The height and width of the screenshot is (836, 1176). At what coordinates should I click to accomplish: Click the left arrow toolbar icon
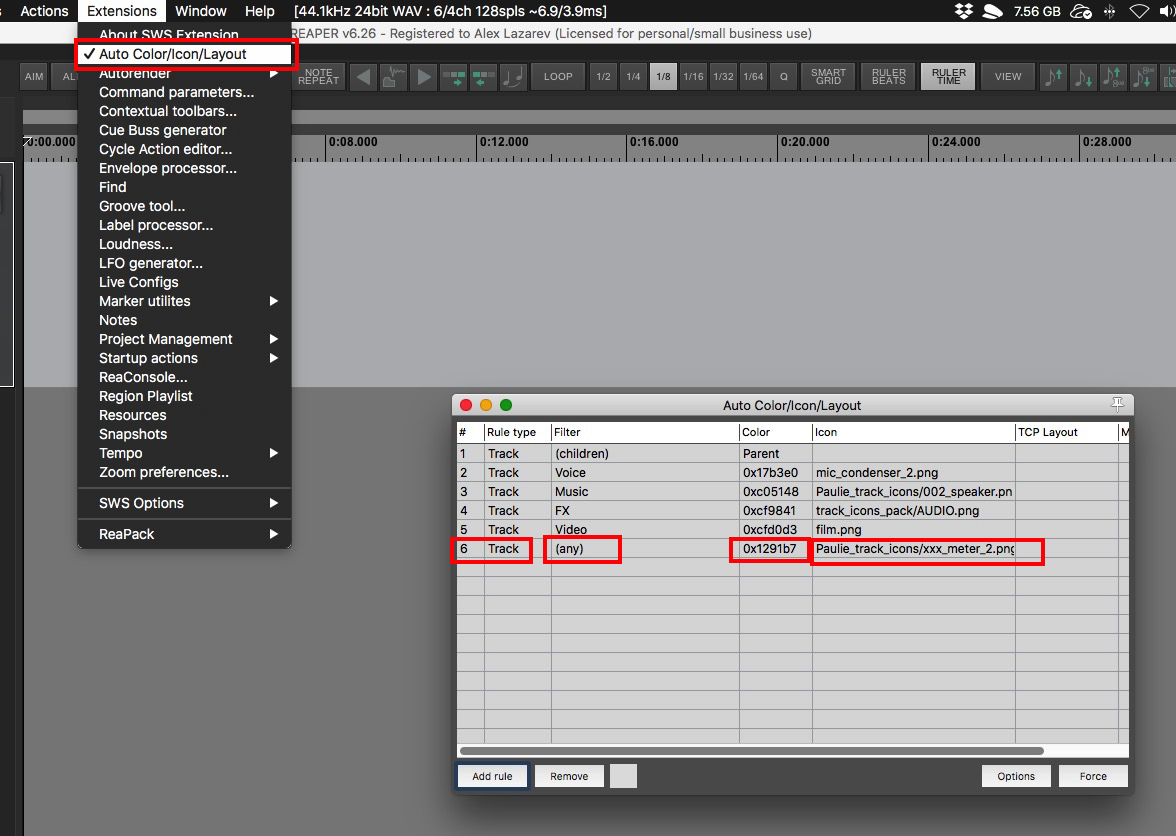pos(364,76)
